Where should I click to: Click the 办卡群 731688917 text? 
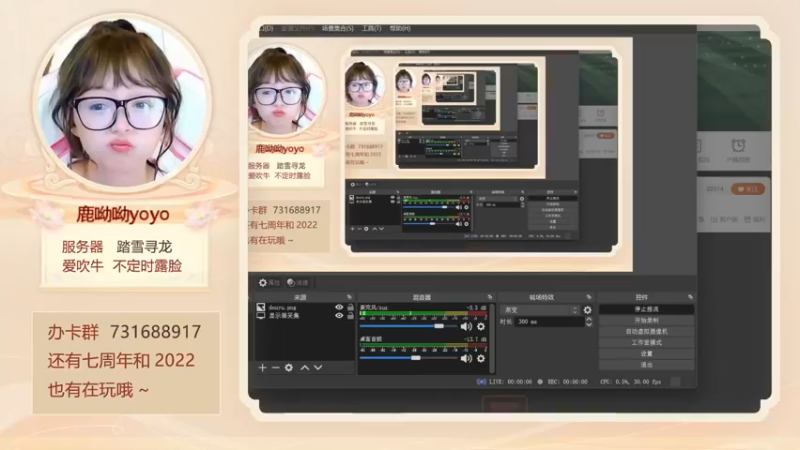coord(124,332)
